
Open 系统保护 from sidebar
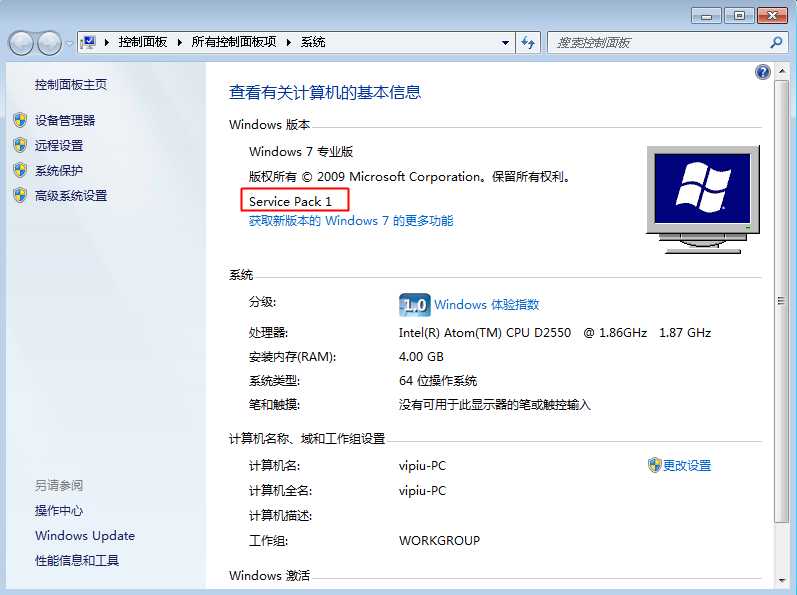coord(58,170)
